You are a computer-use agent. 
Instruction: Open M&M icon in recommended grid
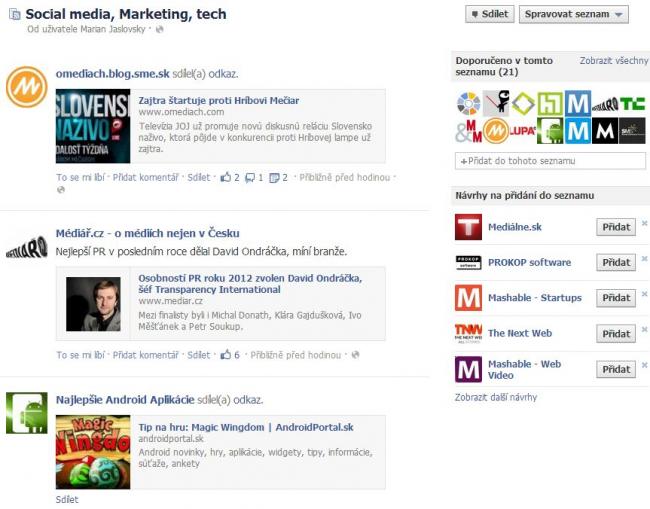pyautogui.click(x=468, y=131)
